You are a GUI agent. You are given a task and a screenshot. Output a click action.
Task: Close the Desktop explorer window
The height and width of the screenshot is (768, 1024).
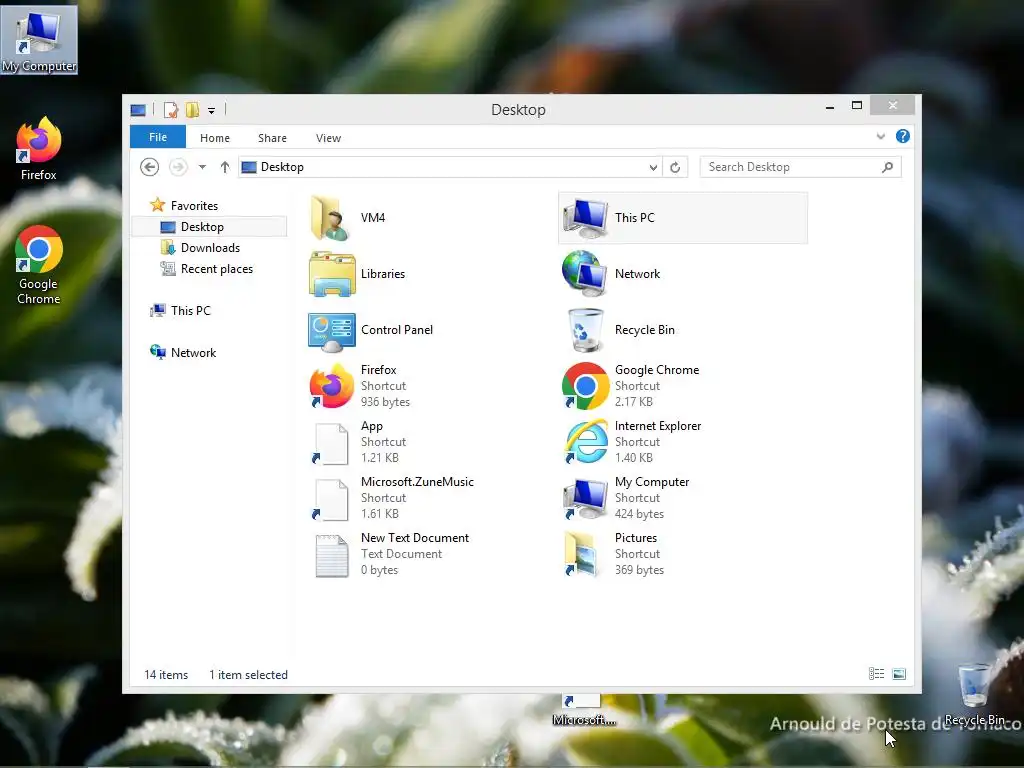893,106
